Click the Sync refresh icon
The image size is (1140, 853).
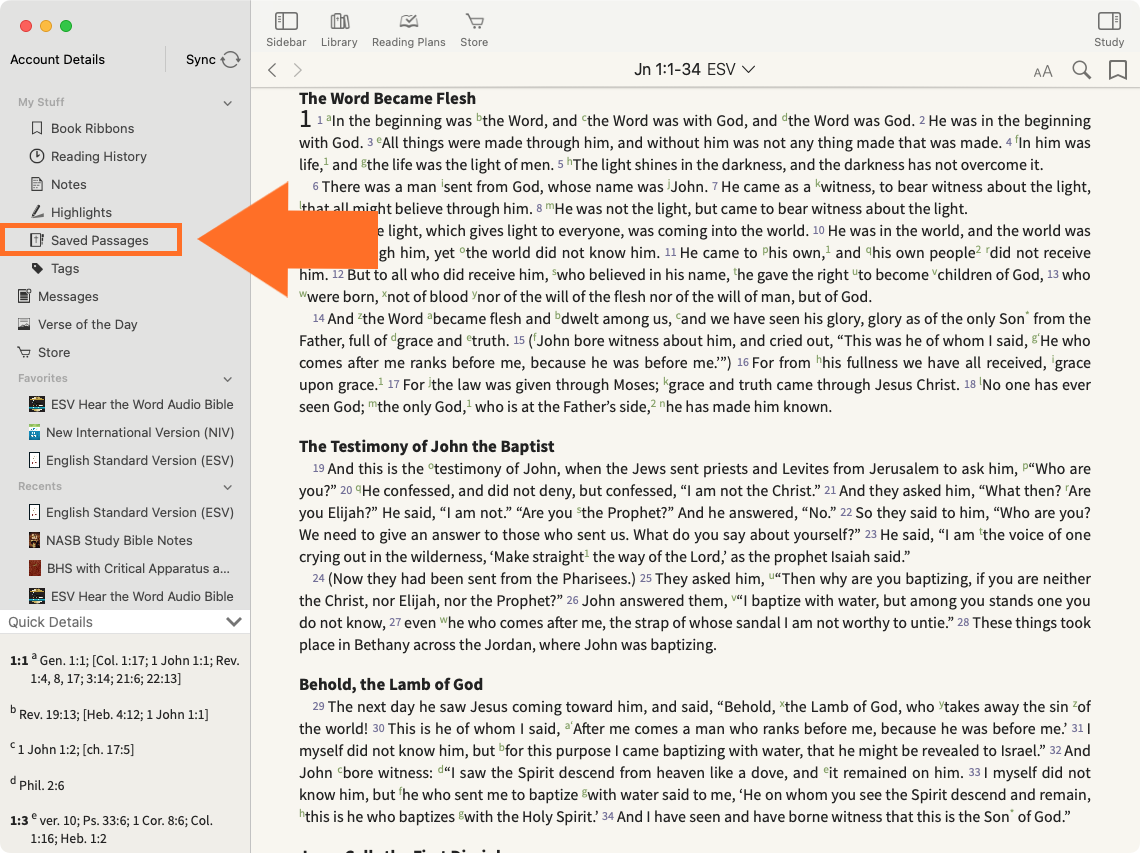coord(230,60)
